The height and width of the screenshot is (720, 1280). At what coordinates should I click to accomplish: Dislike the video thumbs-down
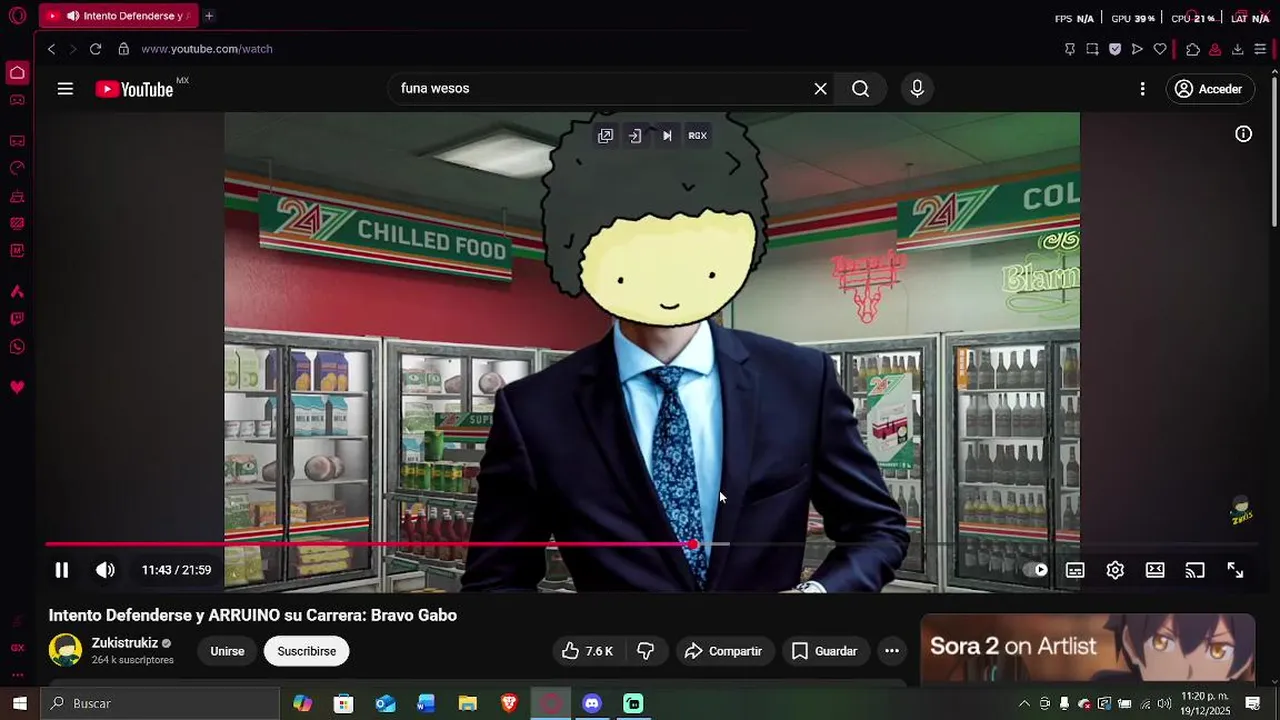coord(645,651)
